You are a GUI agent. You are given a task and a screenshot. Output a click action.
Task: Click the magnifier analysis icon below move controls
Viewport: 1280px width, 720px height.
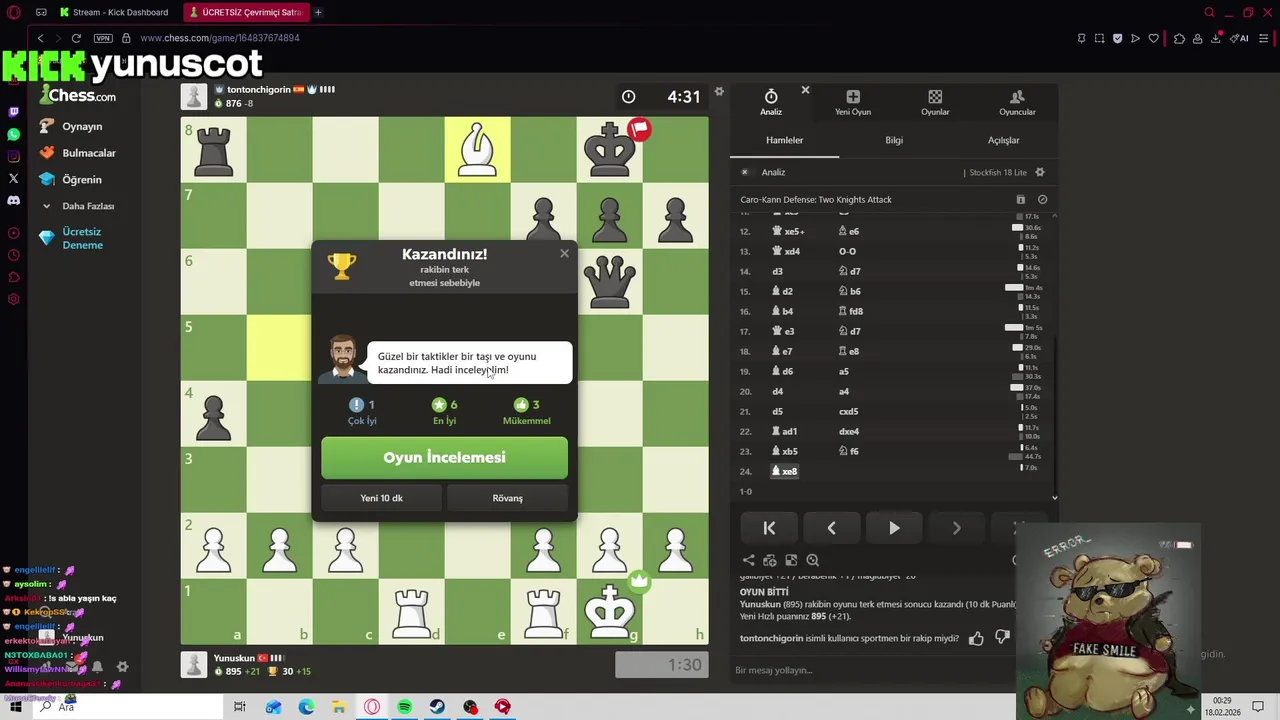point(812,561)
